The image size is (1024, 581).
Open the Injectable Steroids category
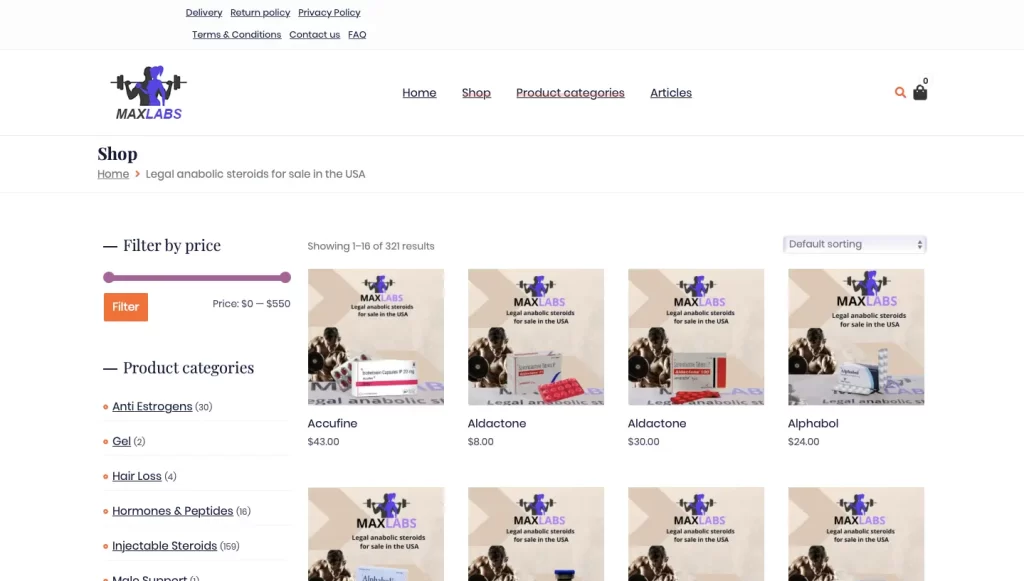pos(165,546)
